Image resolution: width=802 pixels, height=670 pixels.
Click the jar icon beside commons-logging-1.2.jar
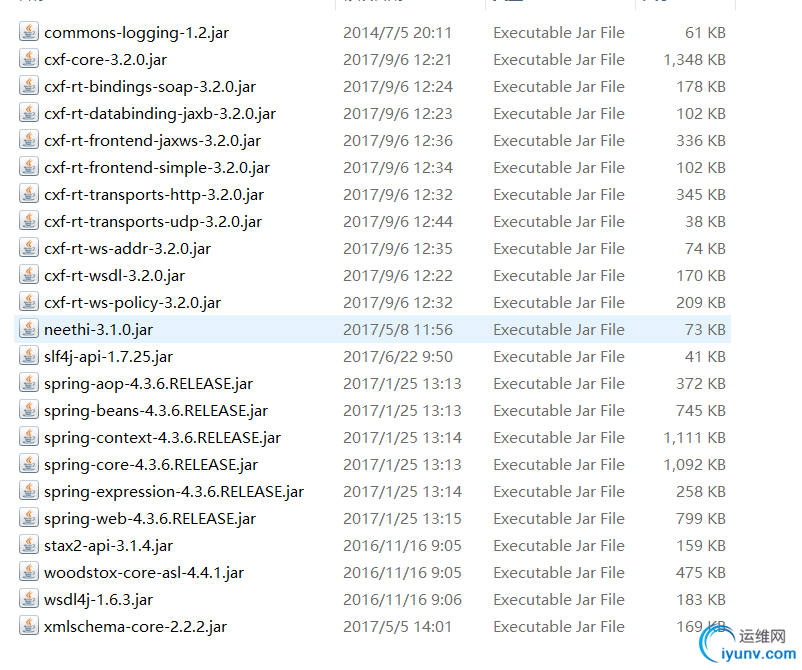(29, 32)
